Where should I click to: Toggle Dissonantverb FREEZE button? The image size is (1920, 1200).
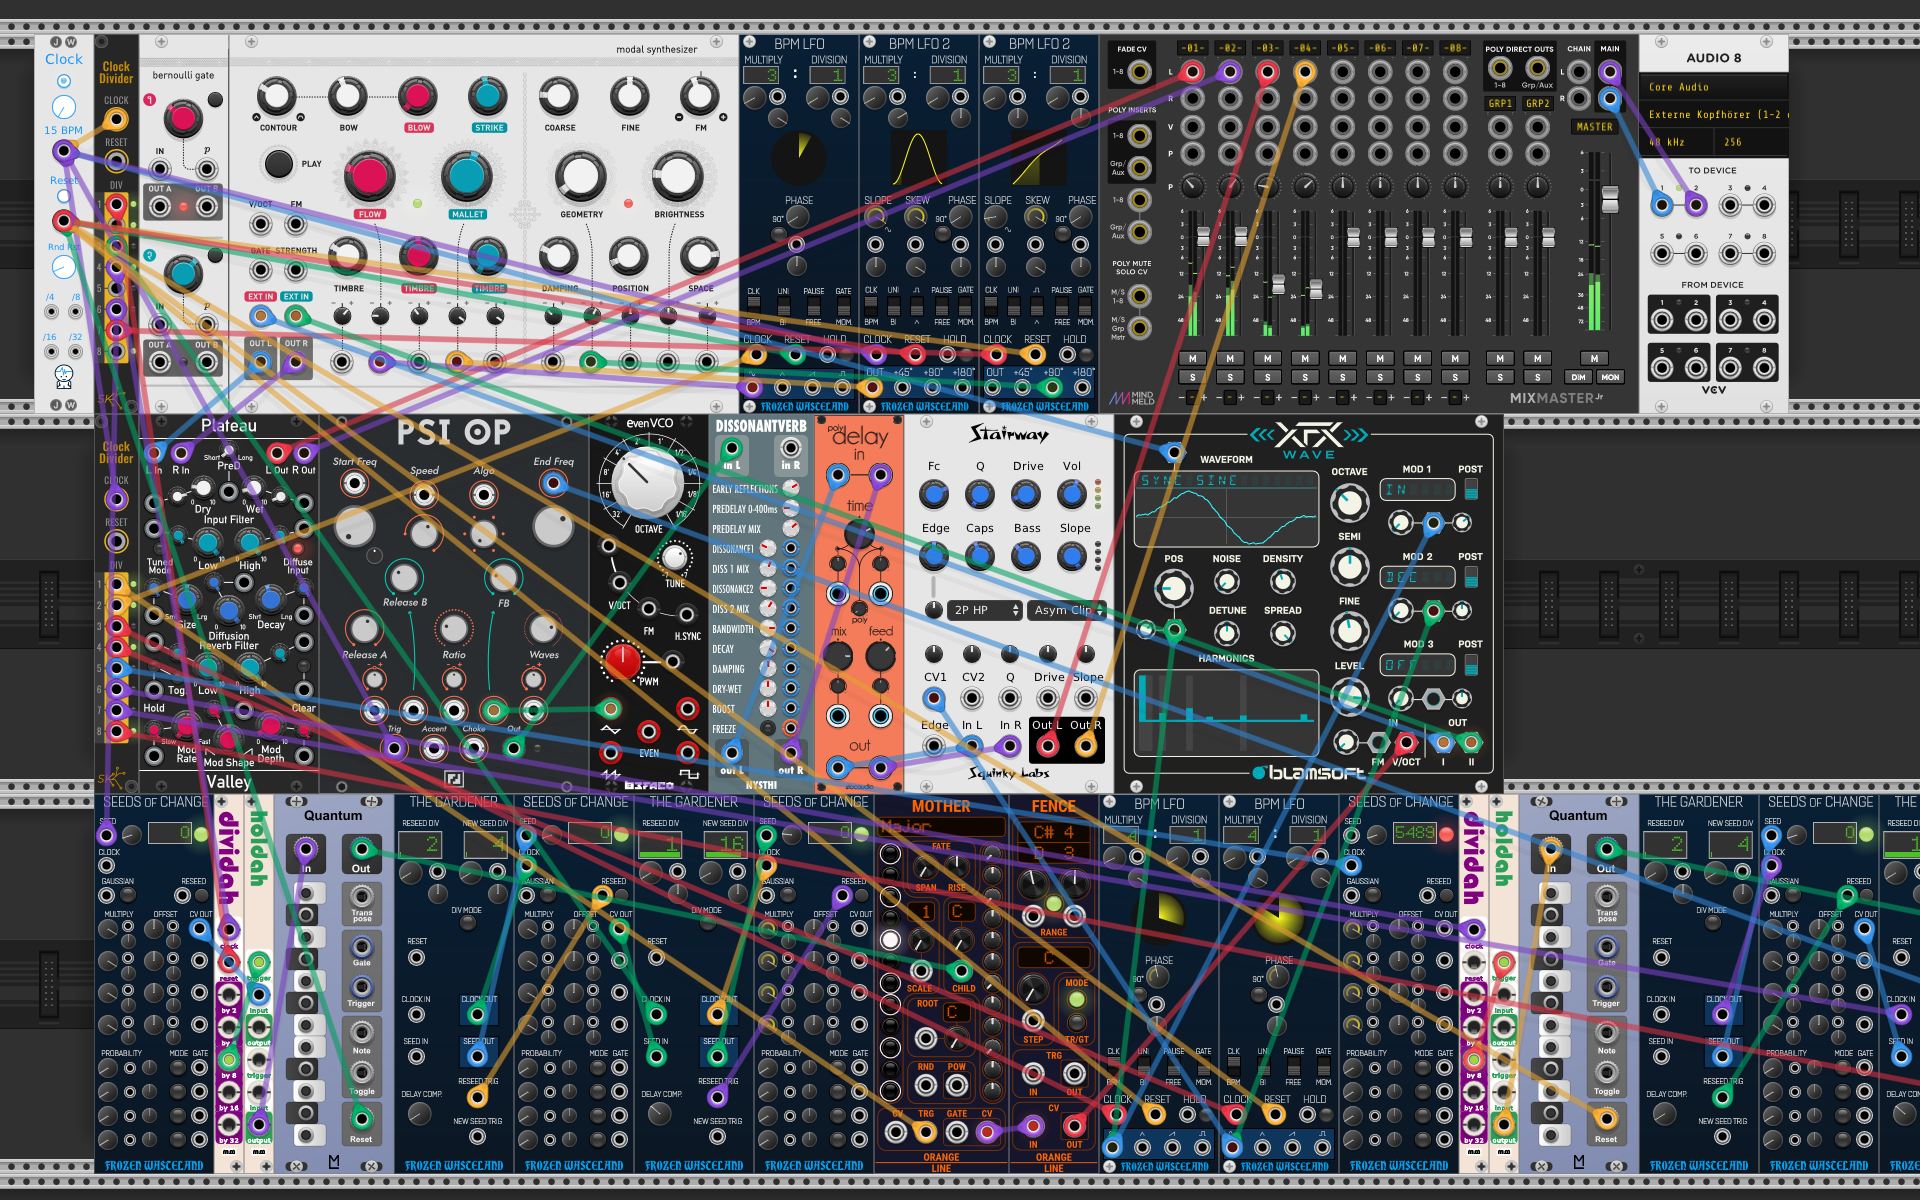tap(767, 728)
